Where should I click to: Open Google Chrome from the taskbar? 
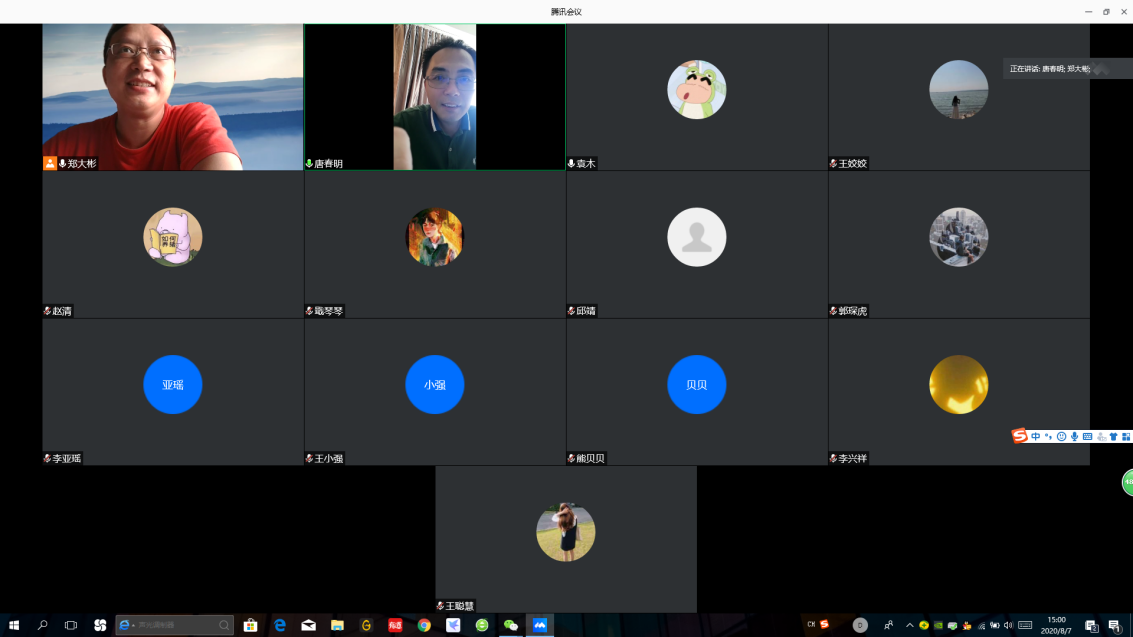pyautogui.click(x=424, y=625)
